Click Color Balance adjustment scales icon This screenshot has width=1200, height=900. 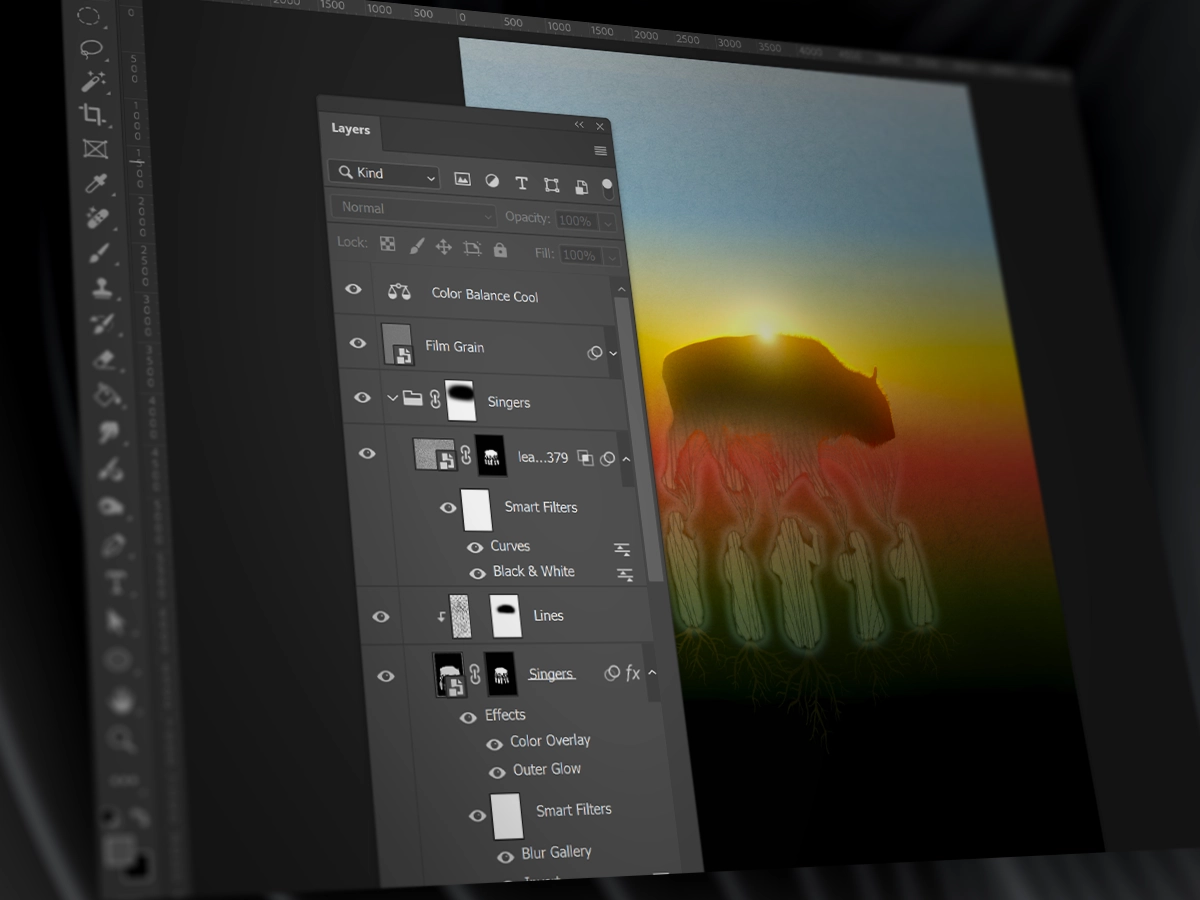[399, 292]
